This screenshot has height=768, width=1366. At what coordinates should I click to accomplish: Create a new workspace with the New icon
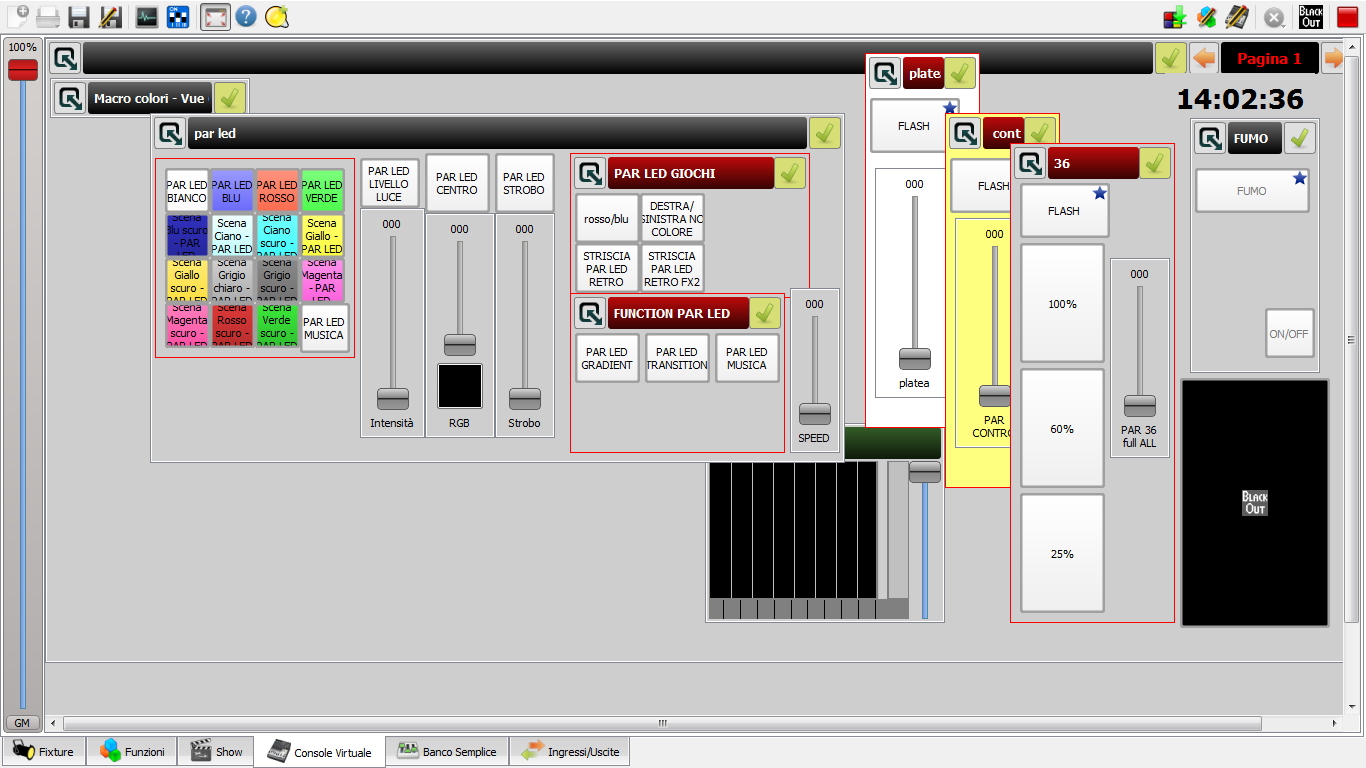tap(17, 16)
